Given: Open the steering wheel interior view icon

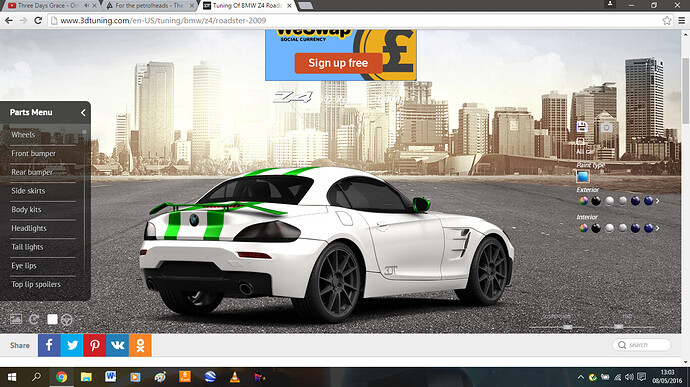Looking at the screenshot, I should (x=66, y=320).
